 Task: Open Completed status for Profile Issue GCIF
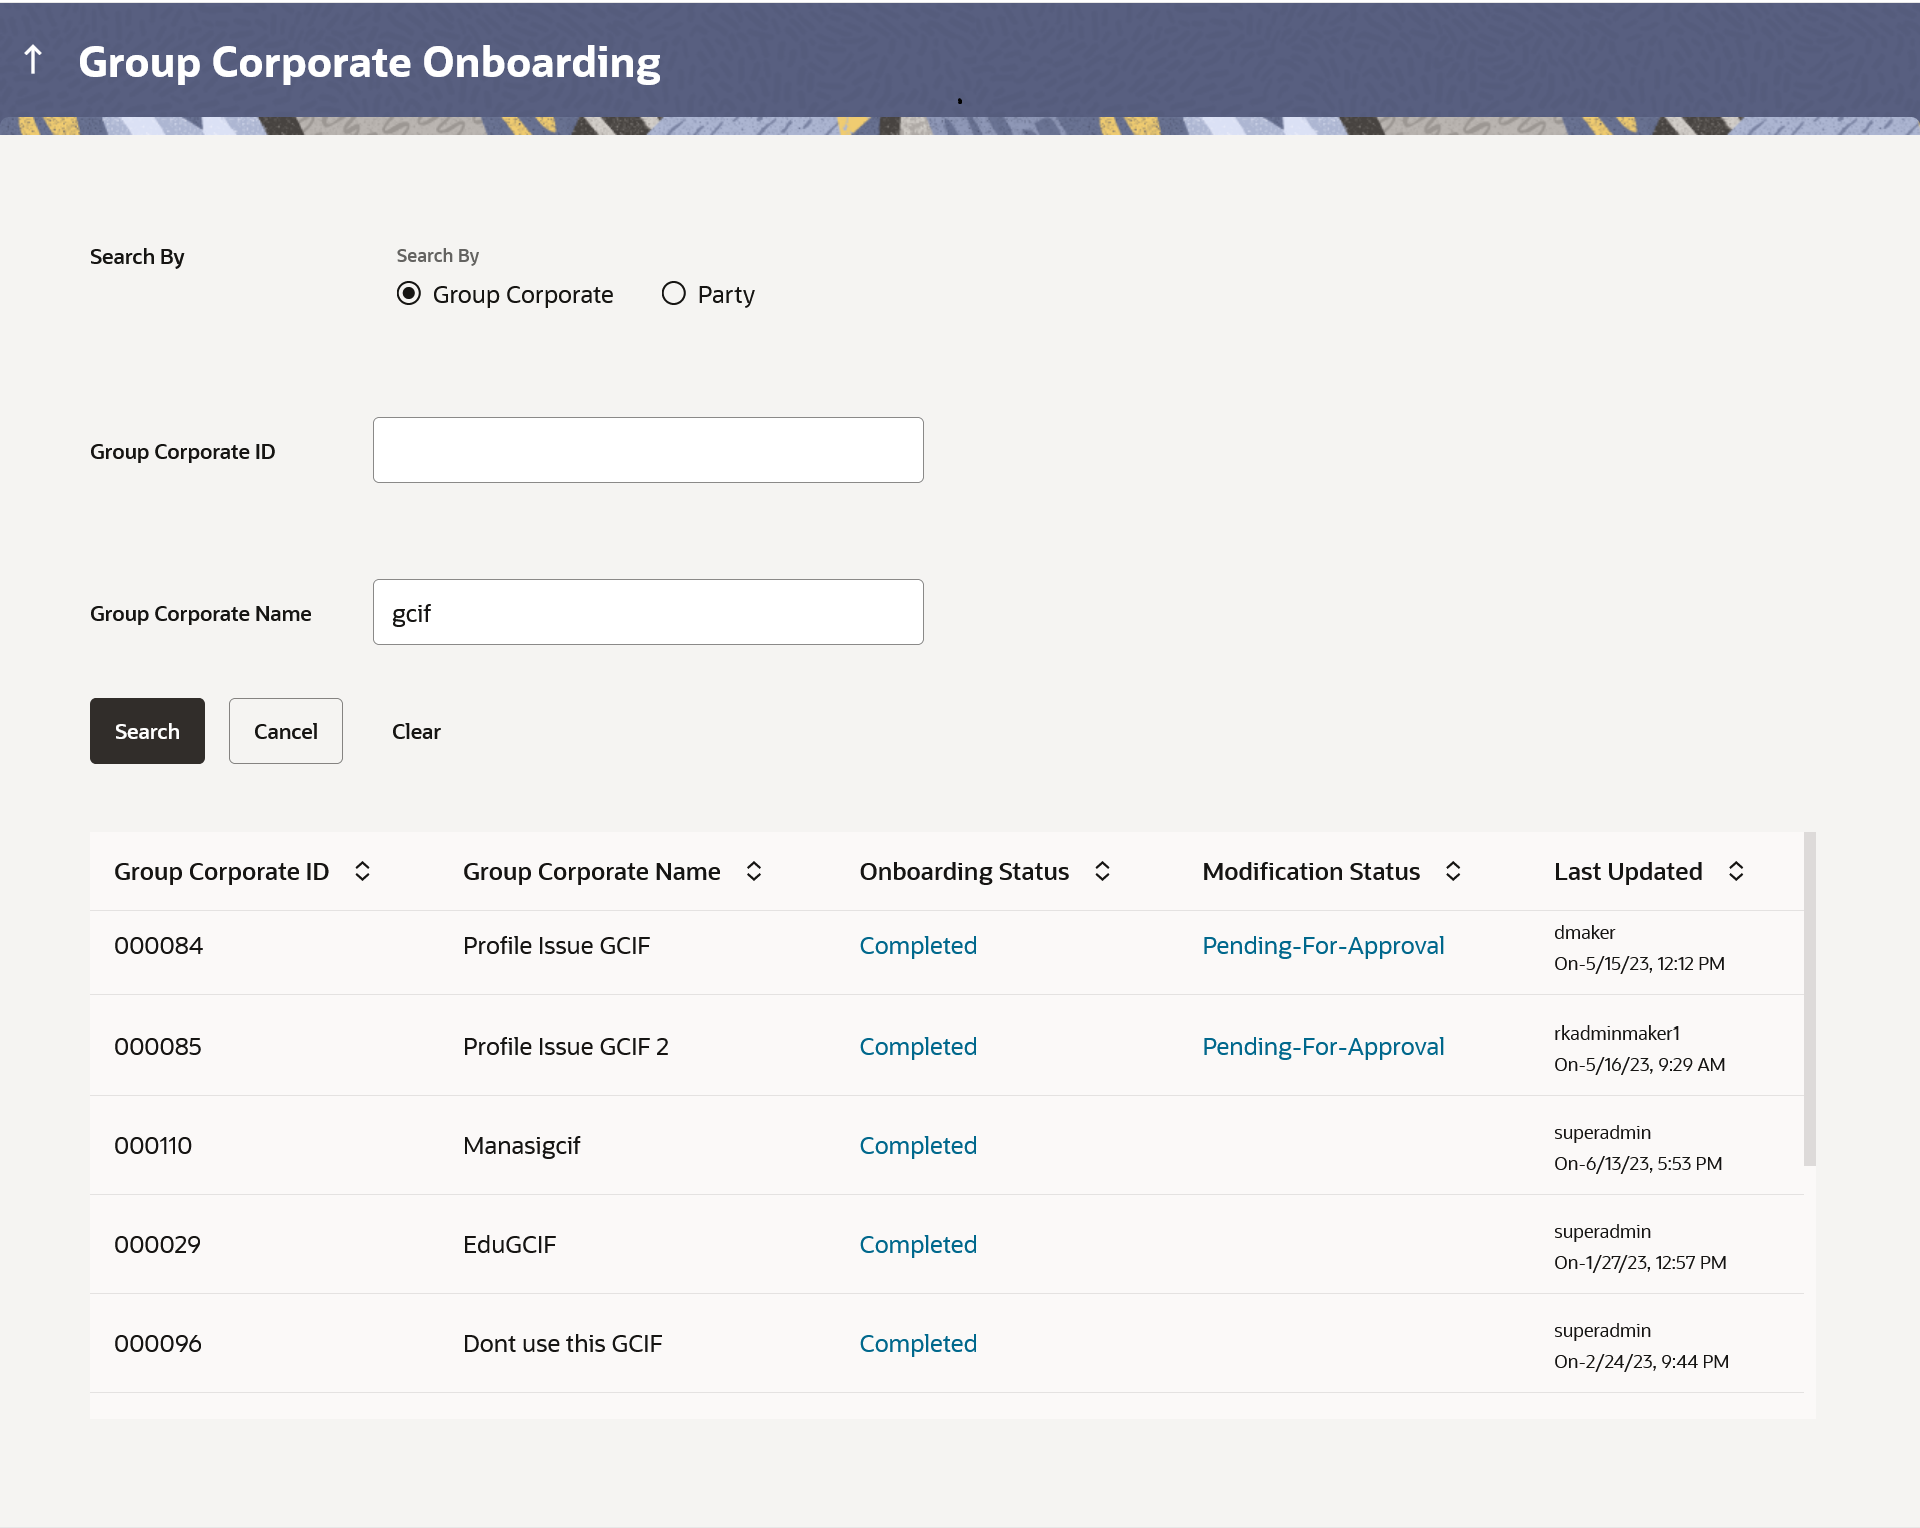[x=918, y=945]
